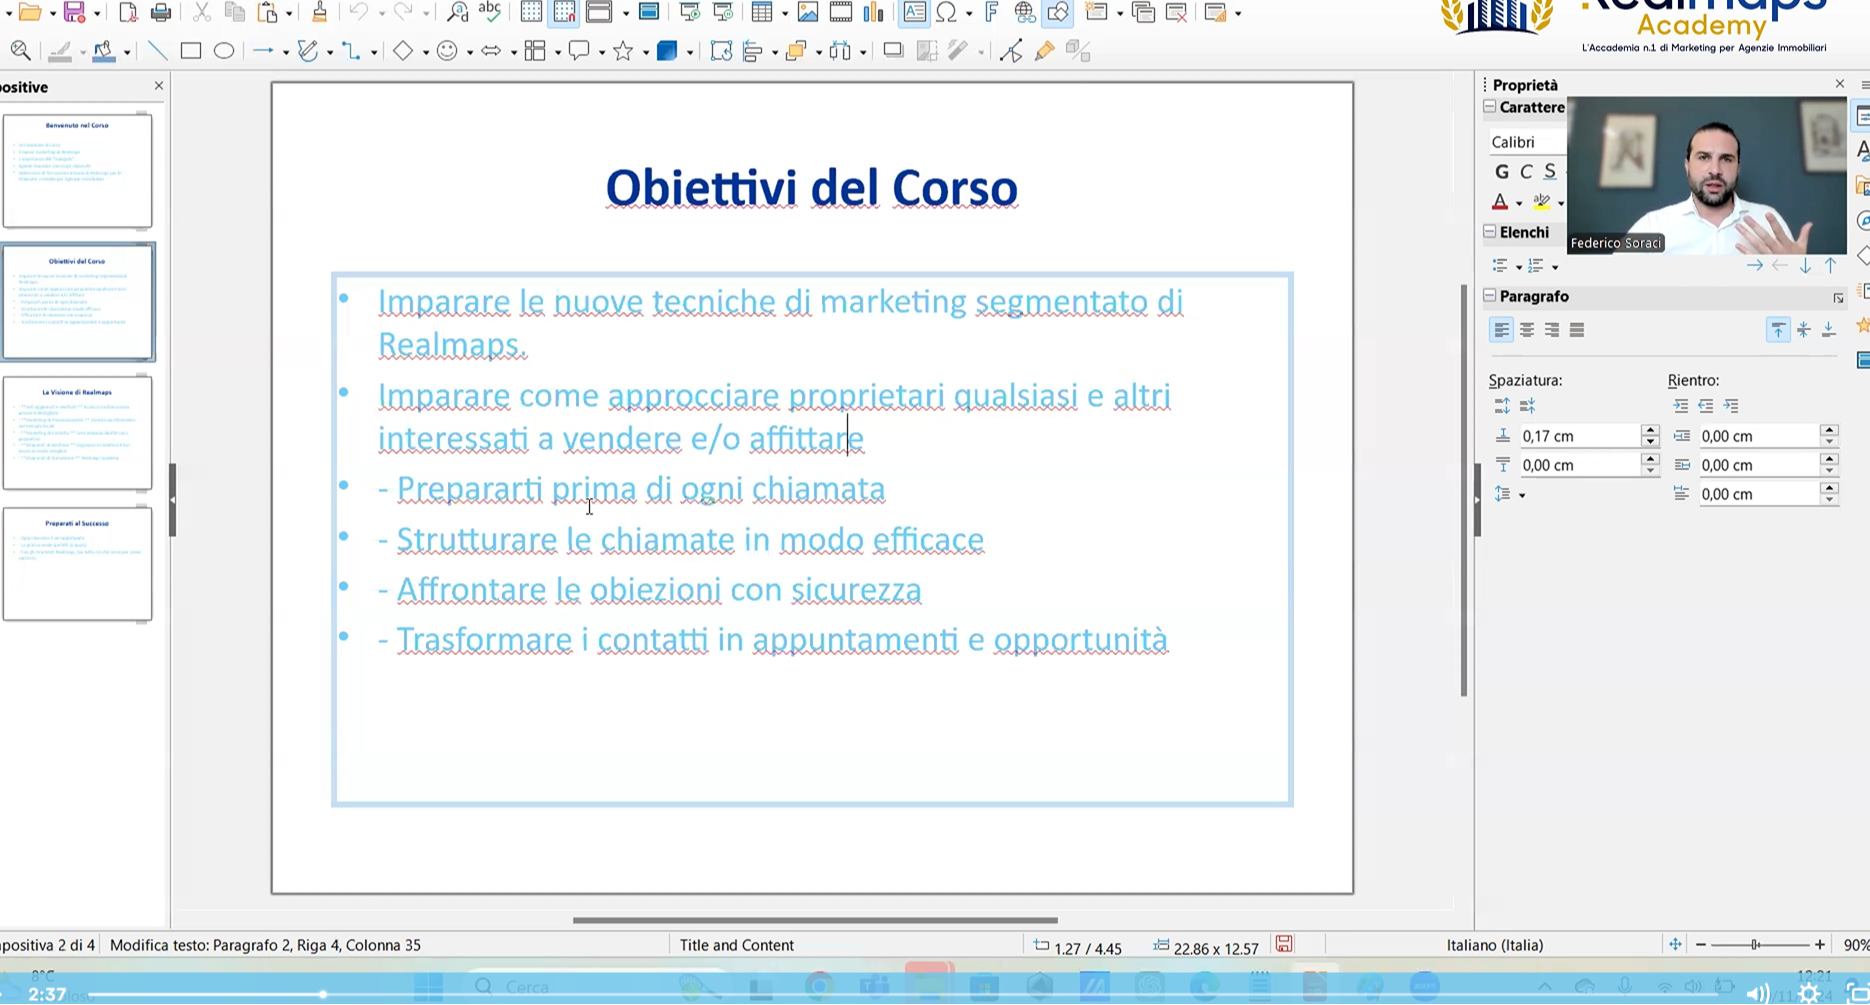Open video player settings gear
Screen dimensions: 1870x1005
coord(1809,993)
